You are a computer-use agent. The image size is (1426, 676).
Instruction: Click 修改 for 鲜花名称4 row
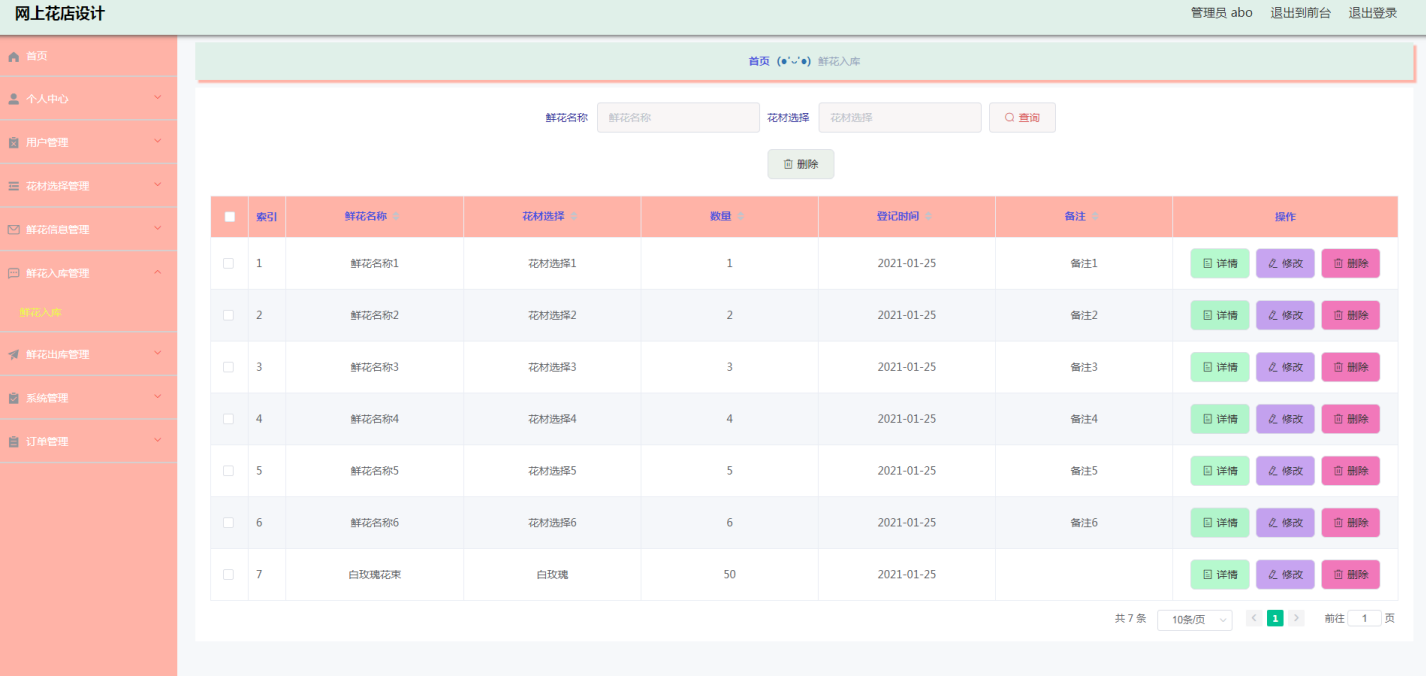point(1285,419)
